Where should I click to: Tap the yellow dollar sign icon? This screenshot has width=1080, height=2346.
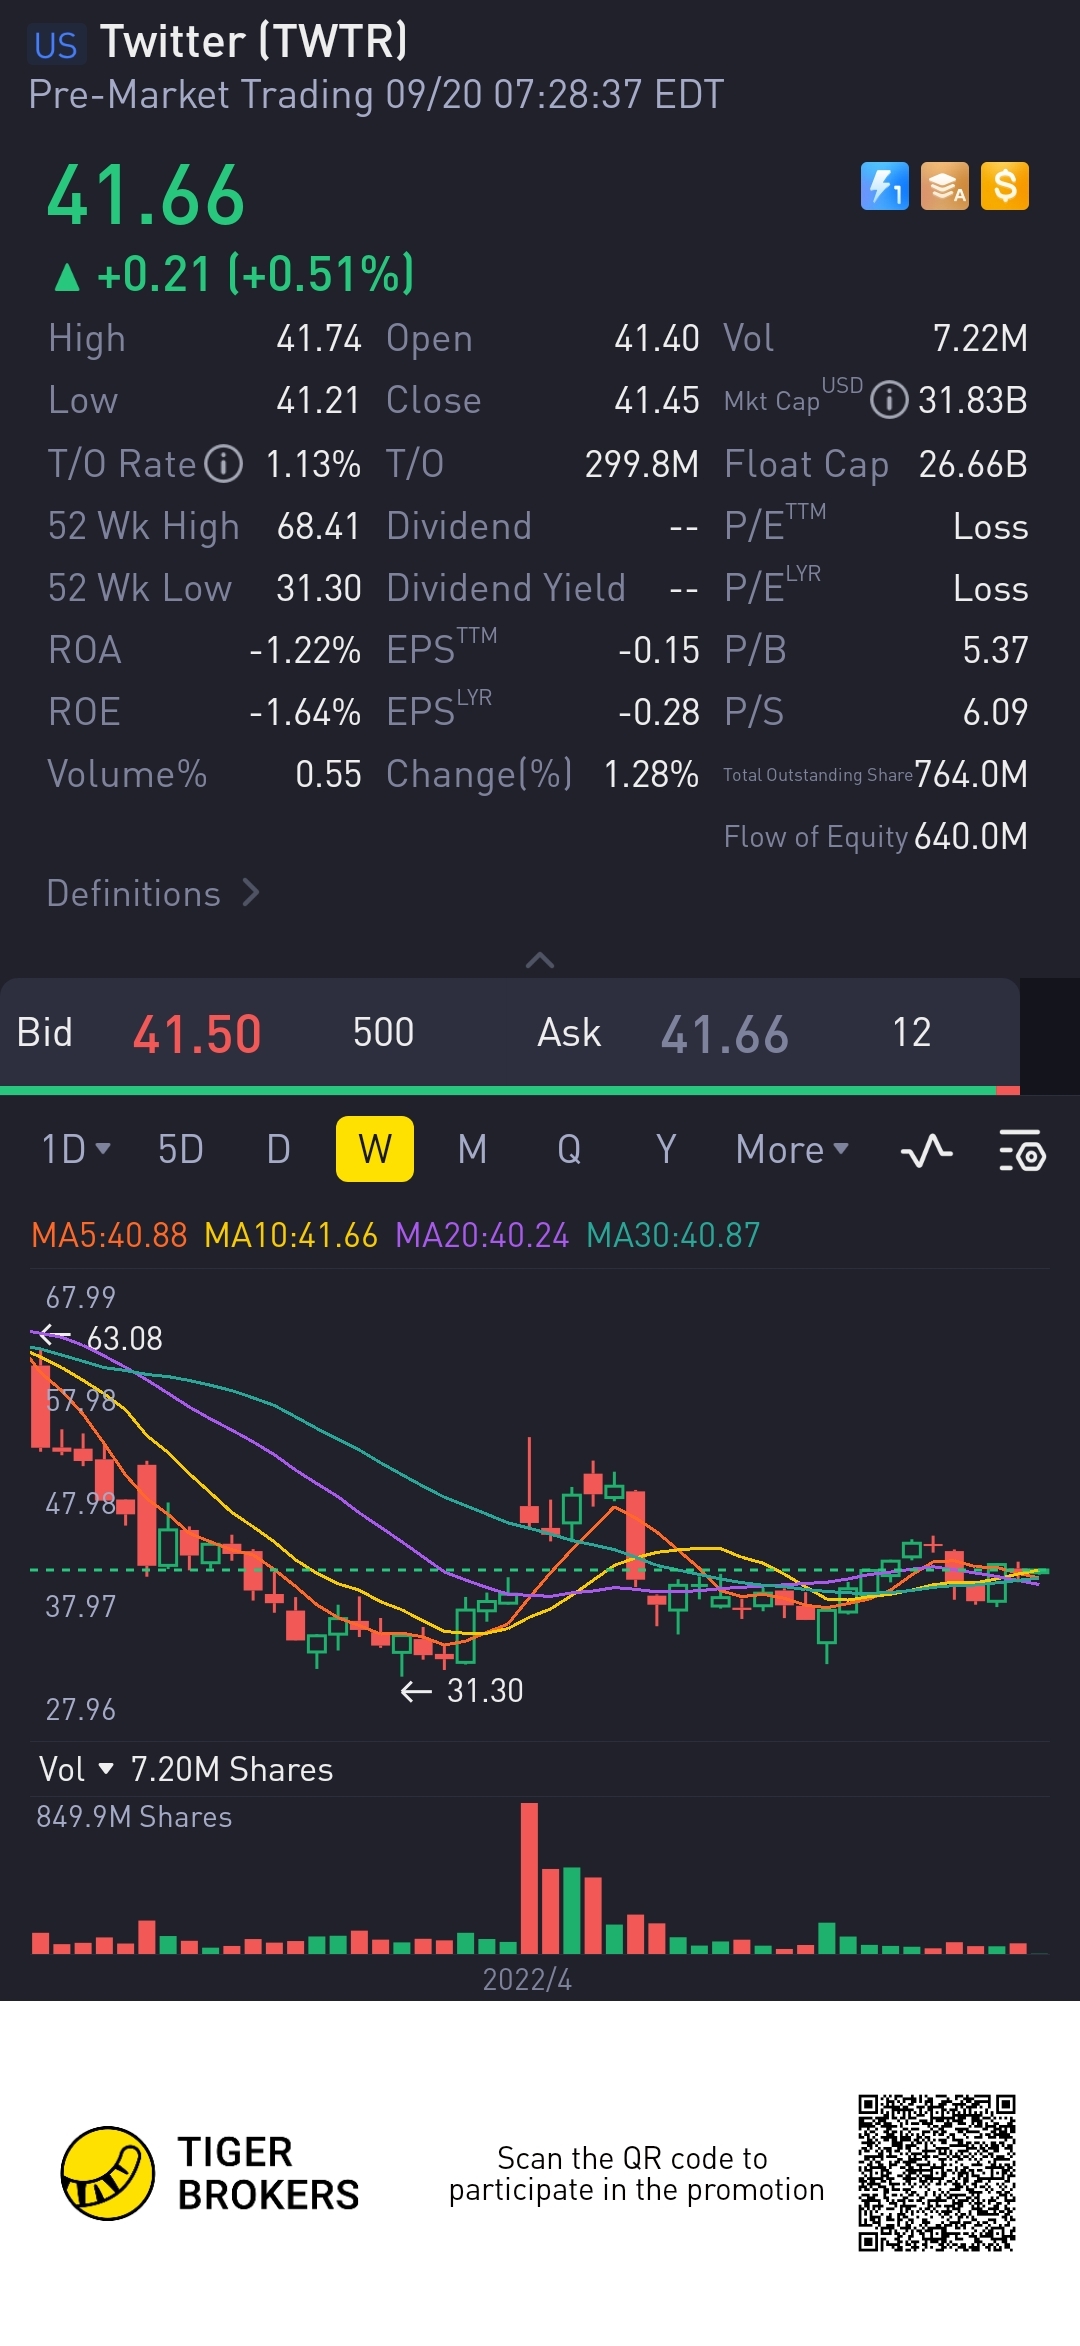tap(1005, 186)
